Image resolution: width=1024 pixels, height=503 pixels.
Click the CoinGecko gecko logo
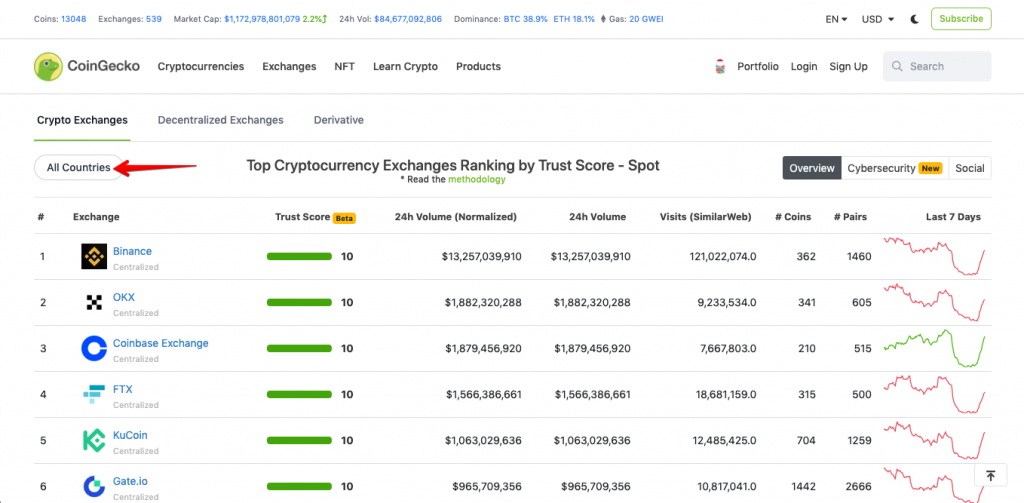point(48,67)
